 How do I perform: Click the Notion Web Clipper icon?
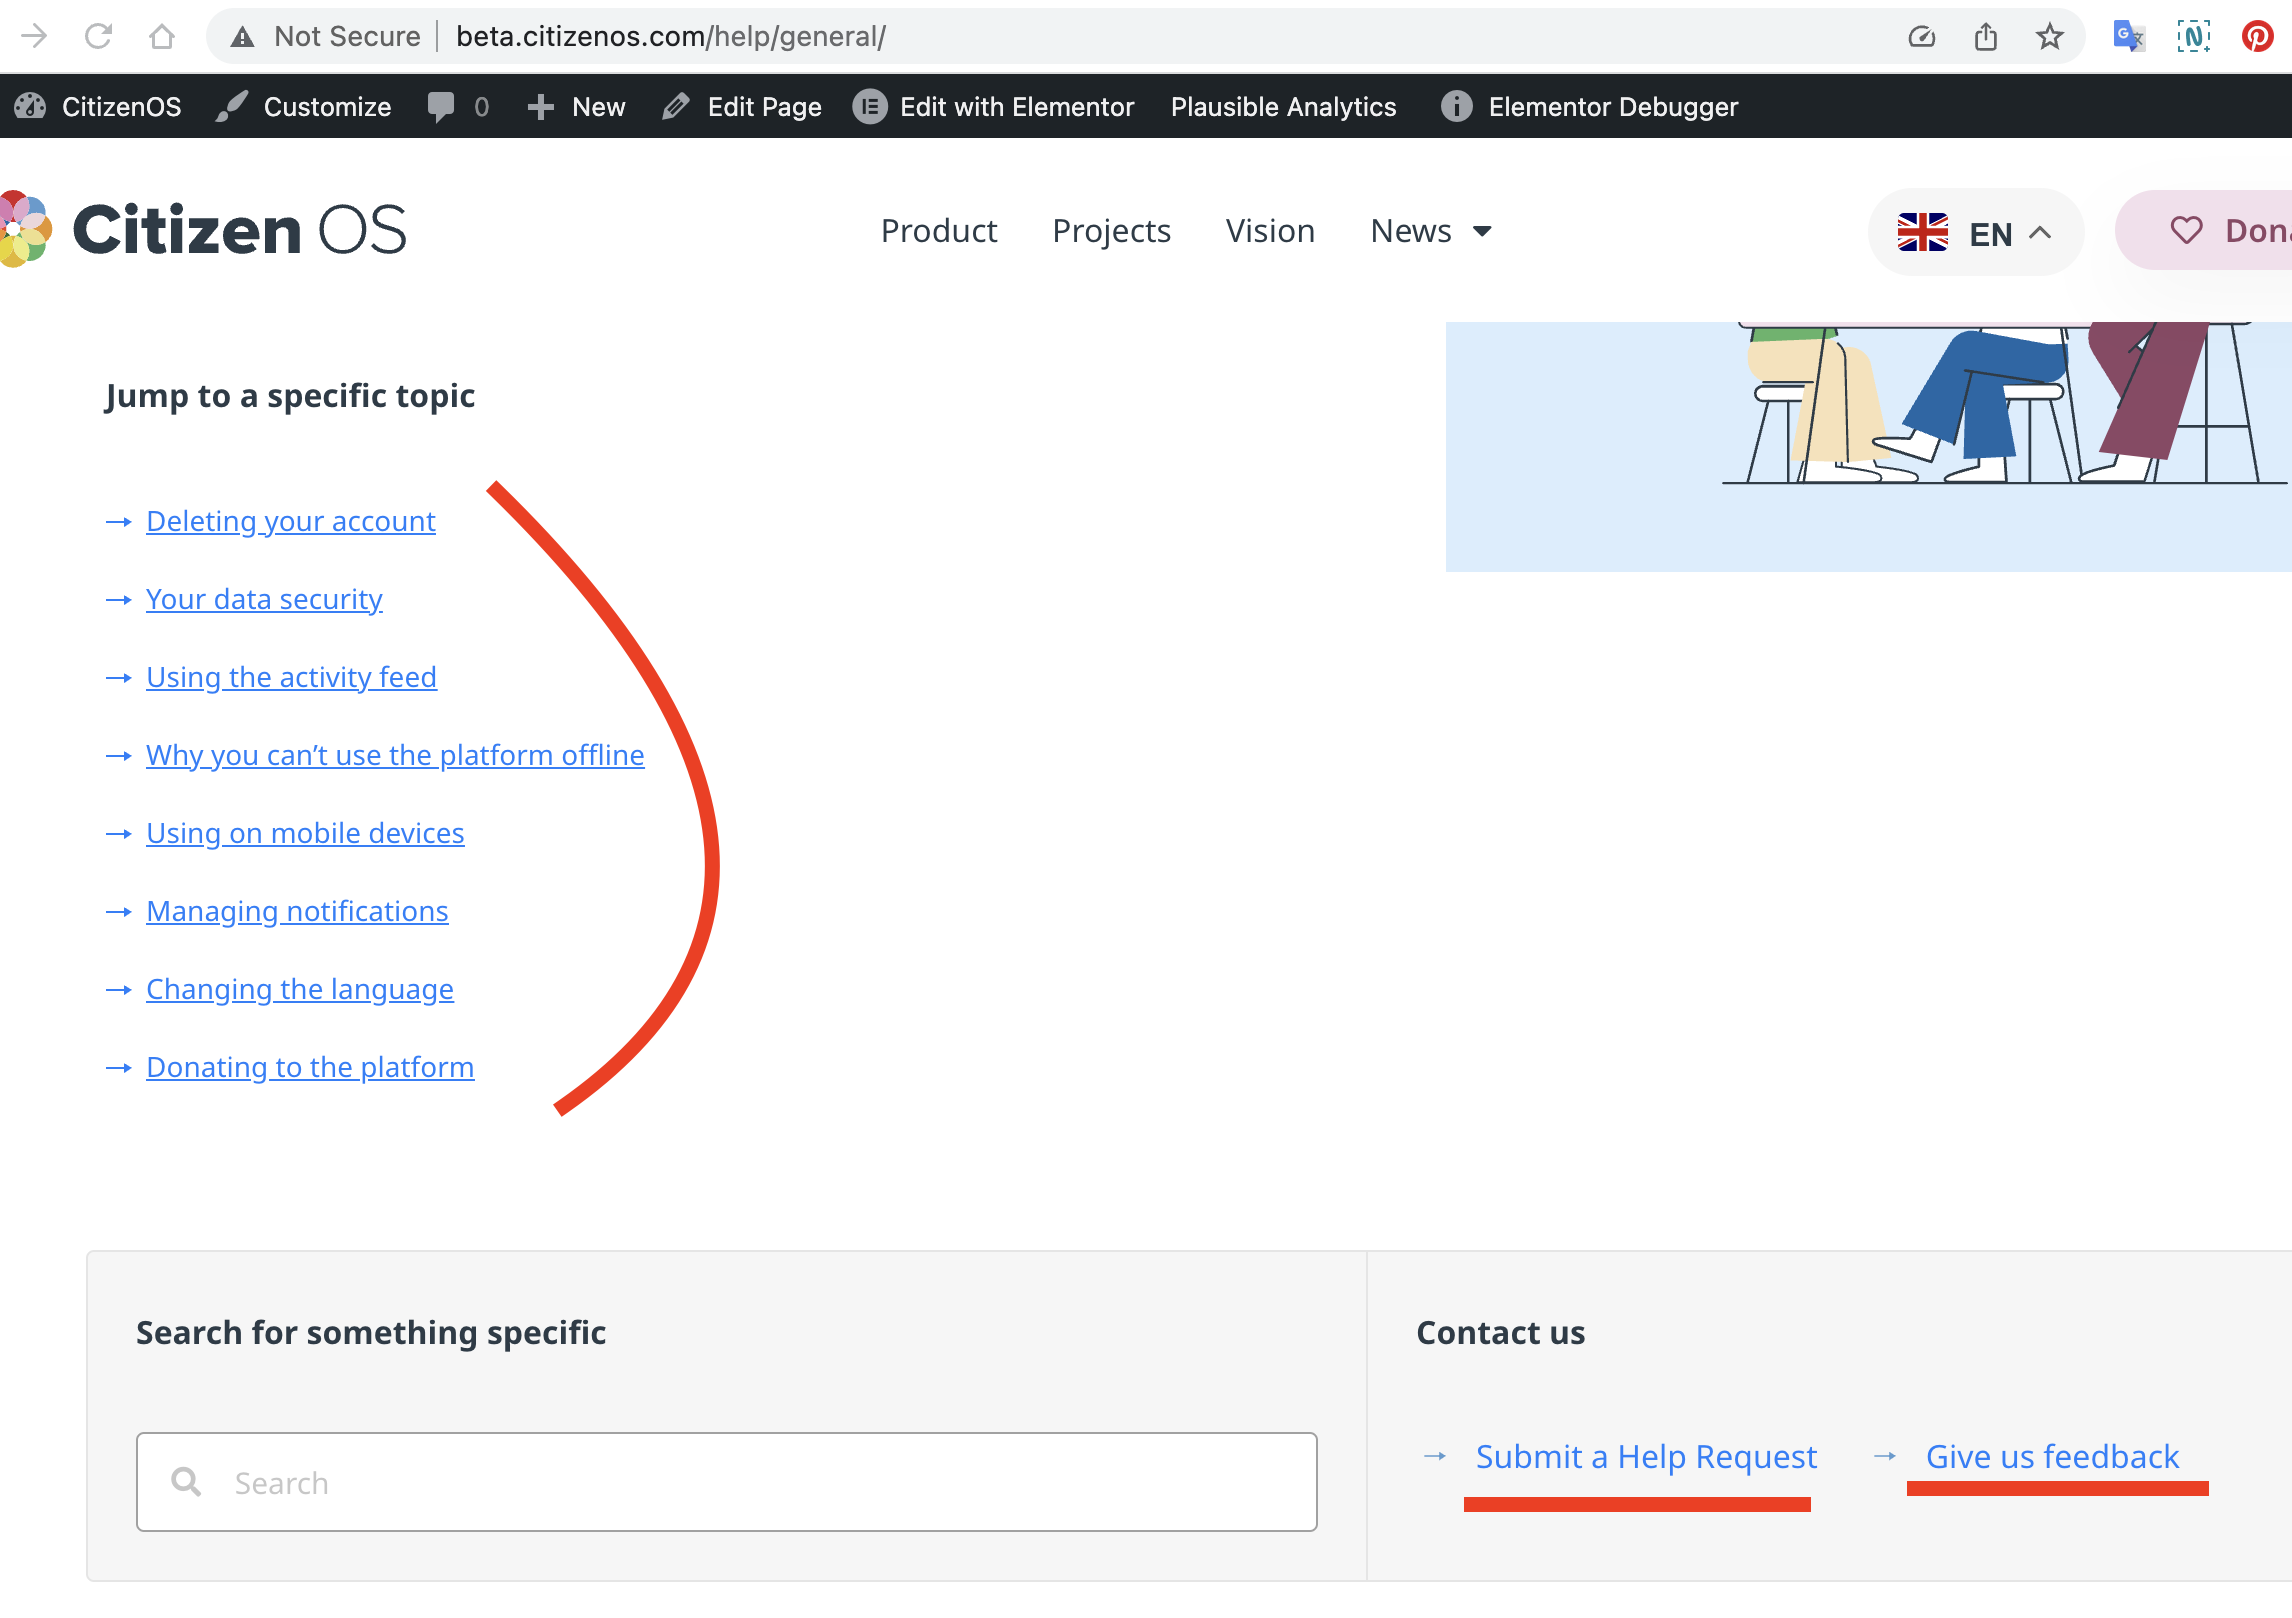coord(2194,36)
